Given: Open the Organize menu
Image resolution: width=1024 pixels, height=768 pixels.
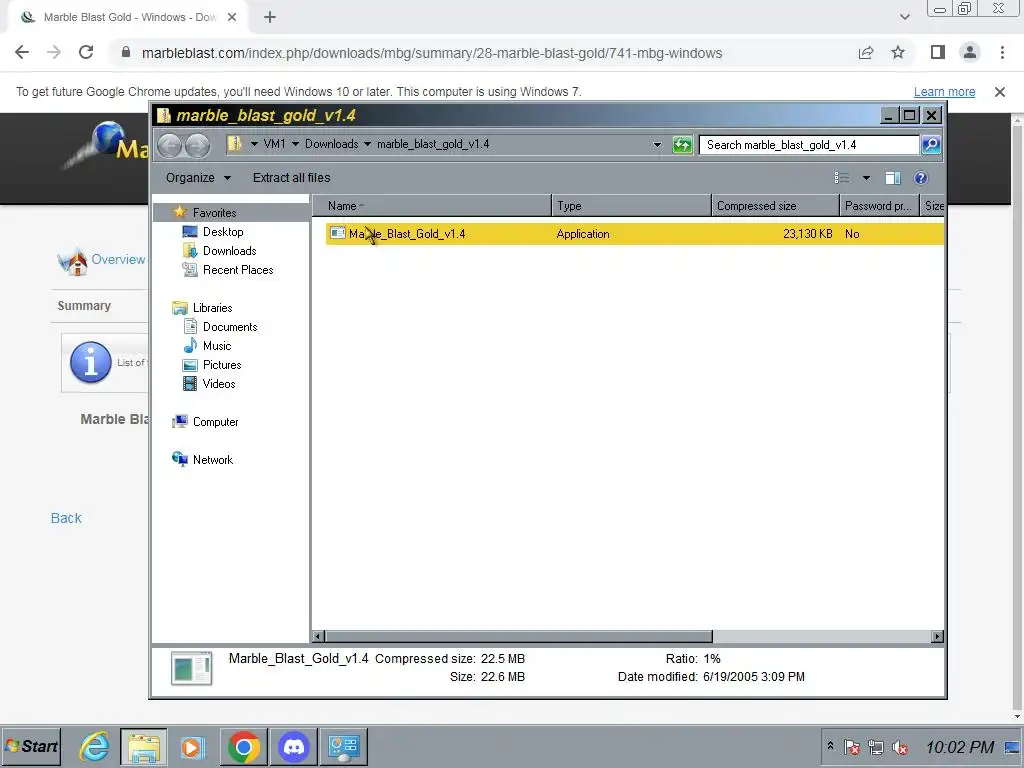Looking at the screenshot, I should click(x=198, y=178).
